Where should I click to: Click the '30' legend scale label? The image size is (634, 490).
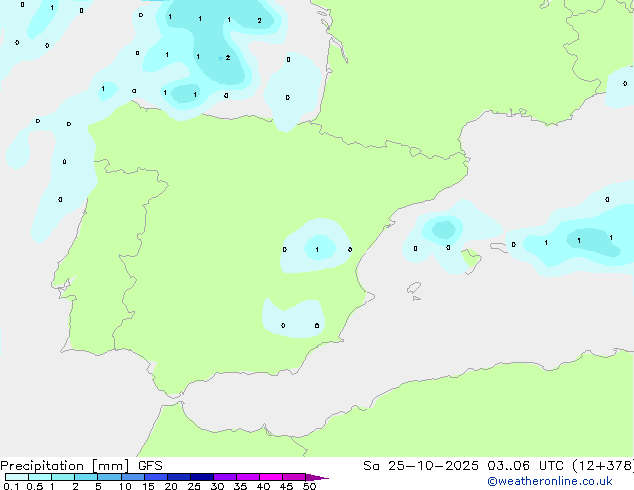(x=217, y=486)
